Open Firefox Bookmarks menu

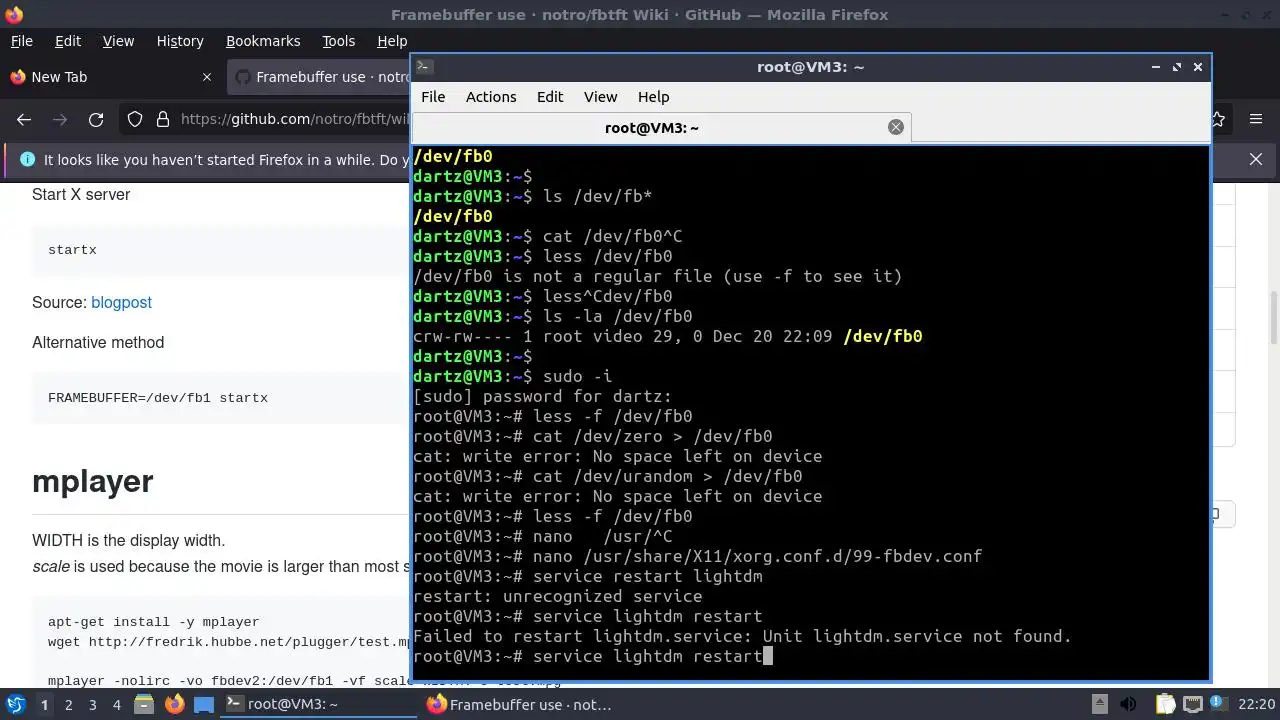tap(263, 41)
